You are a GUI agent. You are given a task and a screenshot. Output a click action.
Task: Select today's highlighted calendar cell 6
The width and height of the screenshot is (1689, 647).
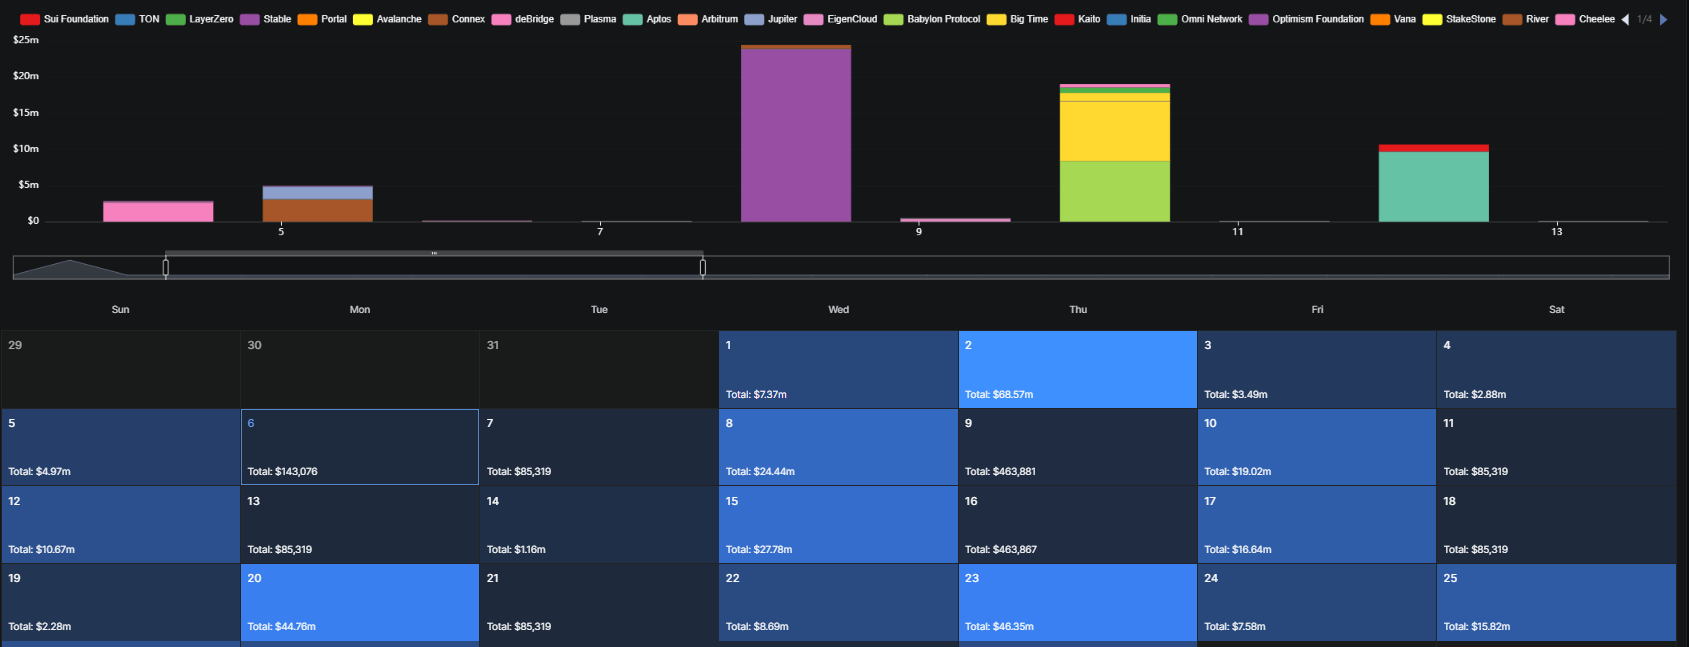(x=359, y=447)
